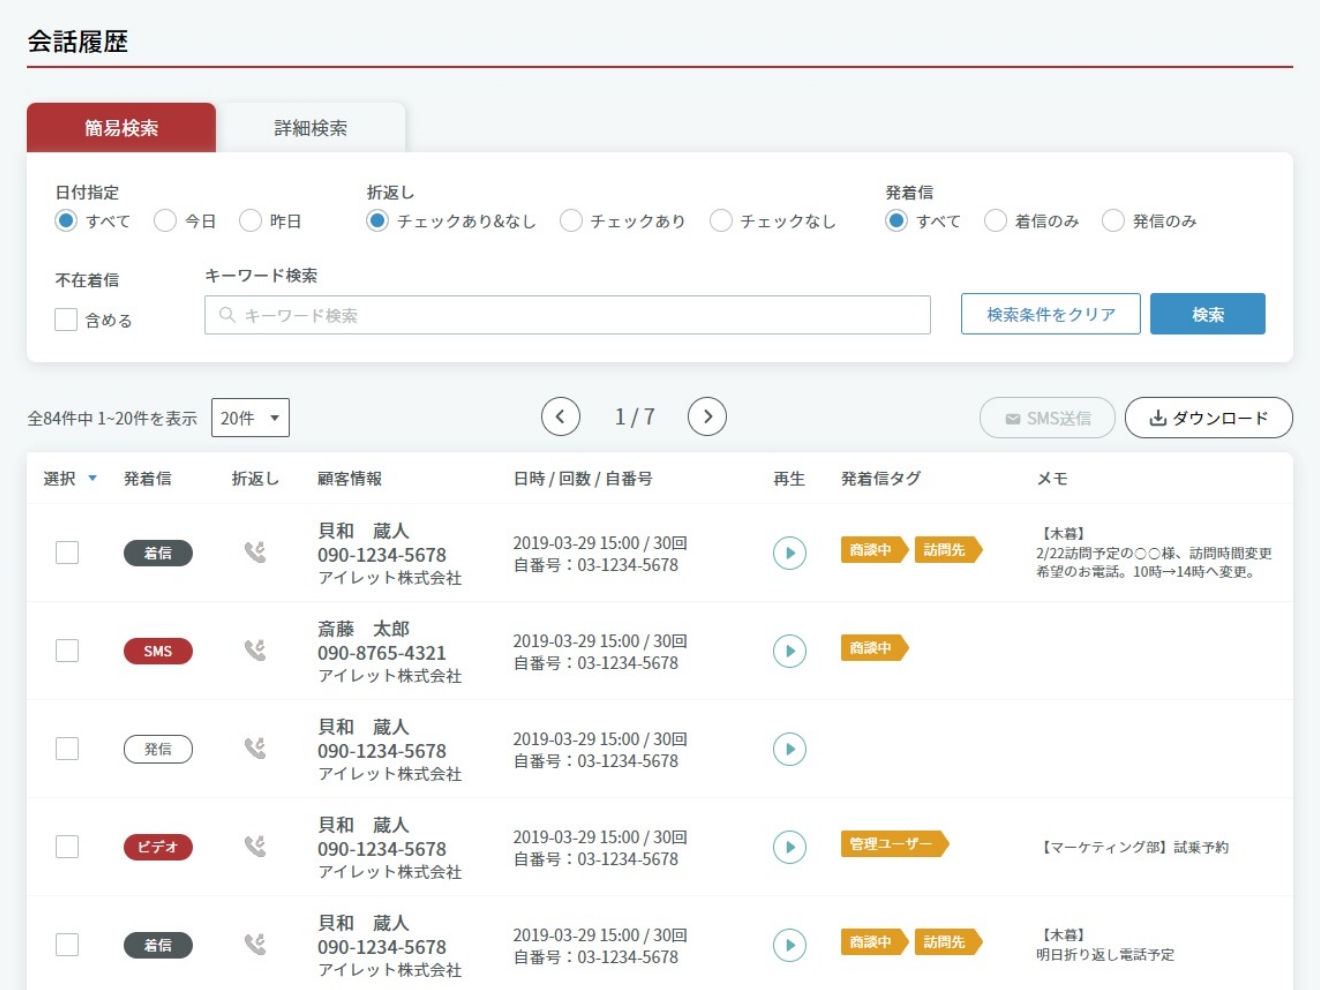Go to next page arrow
Viewport: 1320px width, 990px height.
tap(707, 417)
